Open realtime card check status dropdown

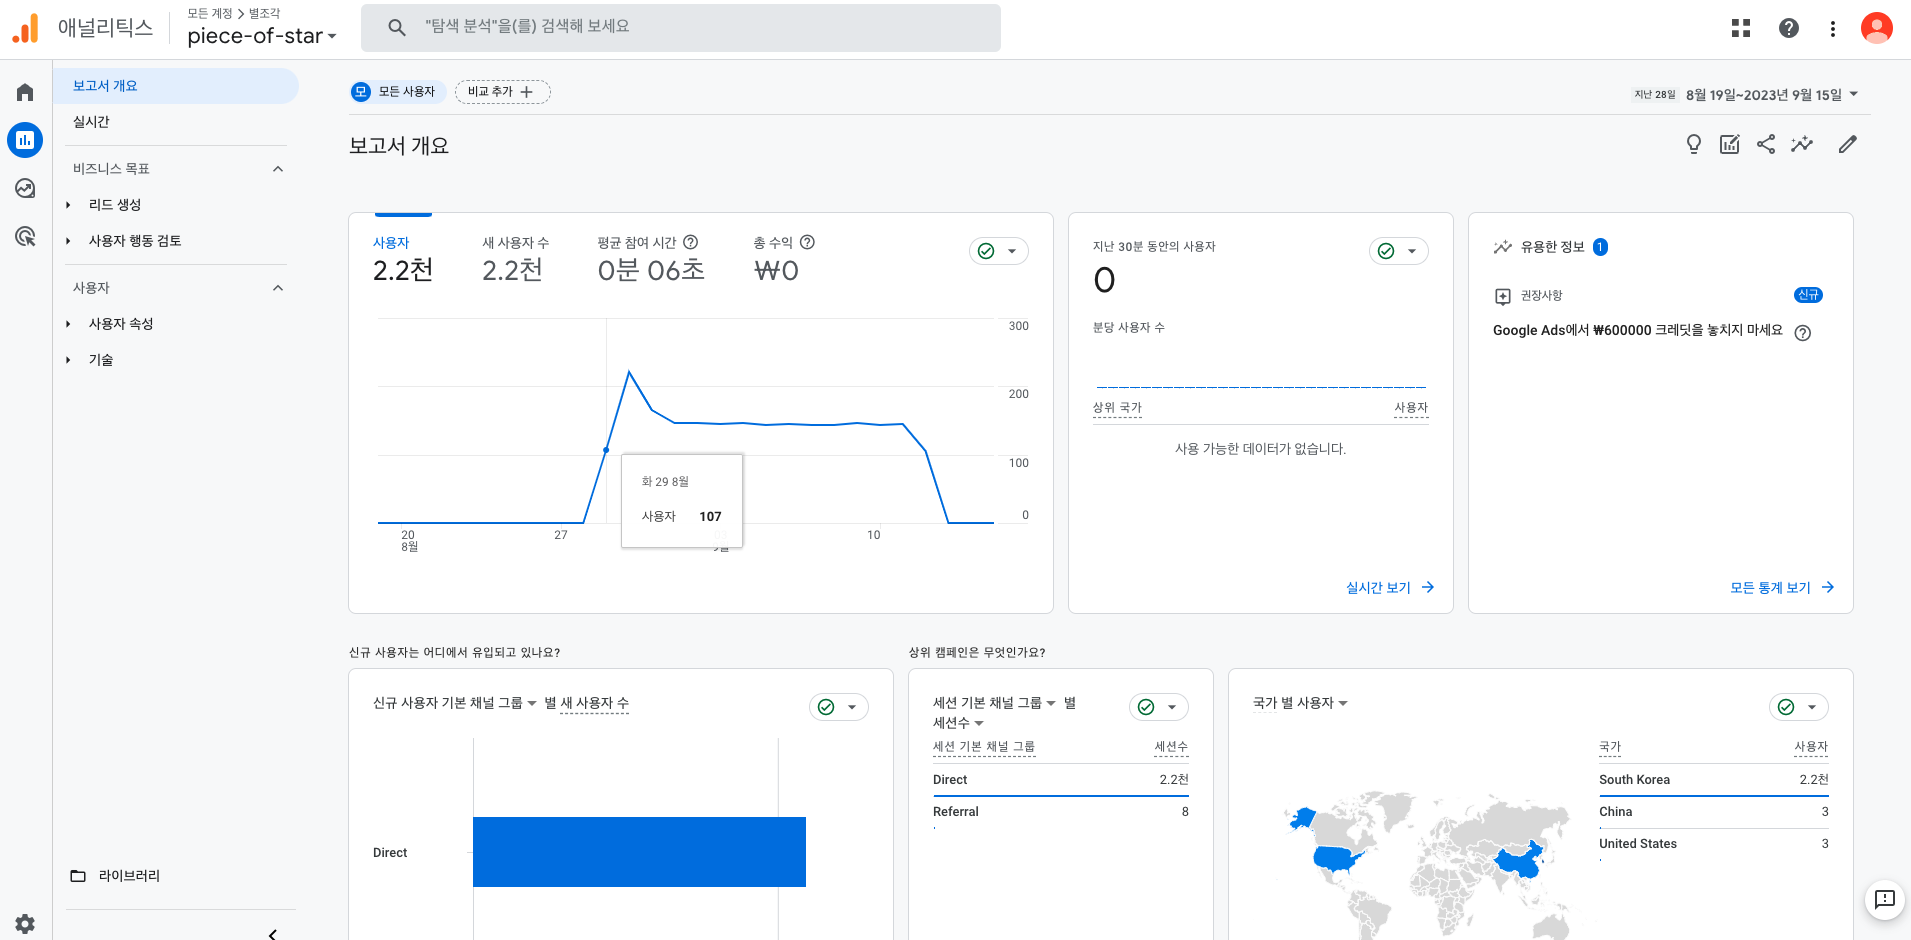coord(1399,251)
